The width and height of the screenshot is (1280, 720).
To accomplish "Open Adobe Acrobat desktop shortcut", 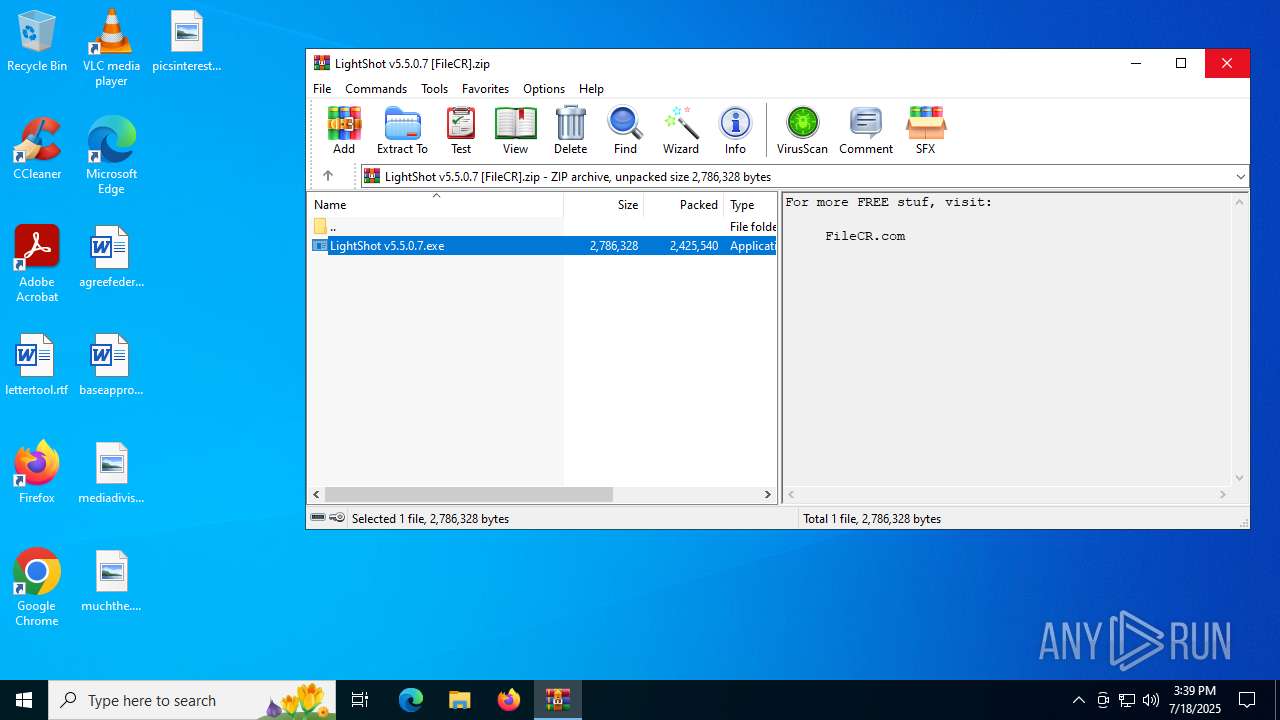I will point(37,264).
